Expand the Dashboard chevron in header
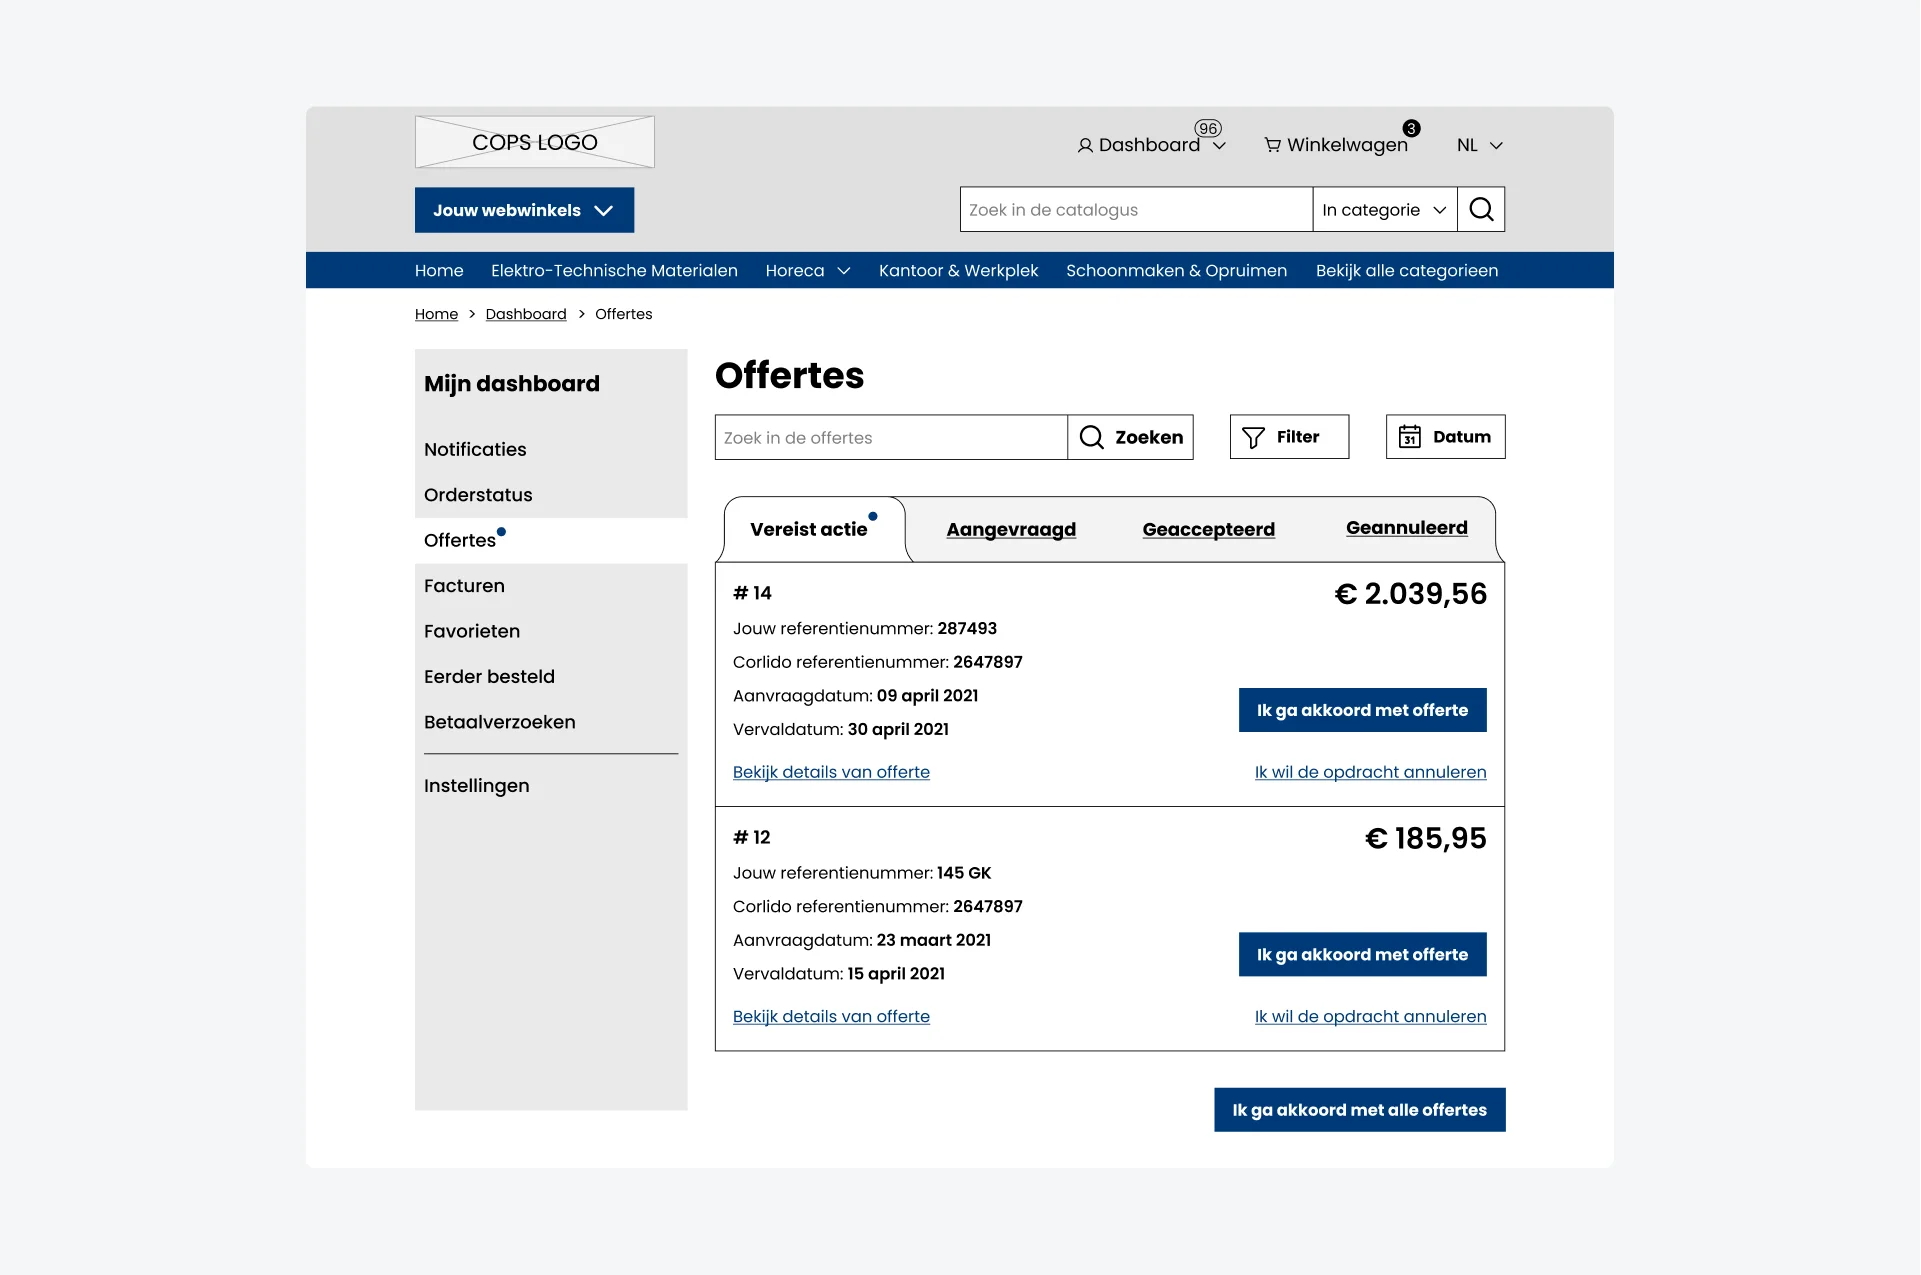The height and width of the screenshot is (1275, 1921). point(1219,146)
